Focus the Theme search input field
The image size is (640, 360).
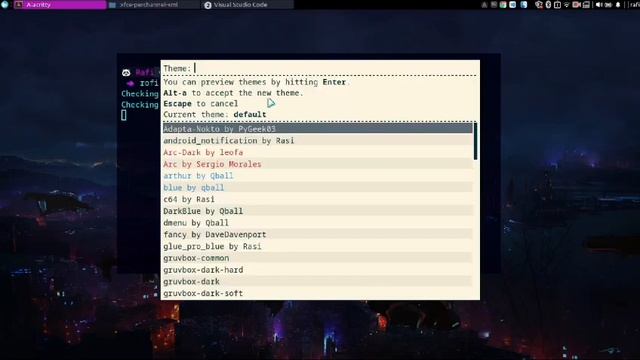pos(320,68)
